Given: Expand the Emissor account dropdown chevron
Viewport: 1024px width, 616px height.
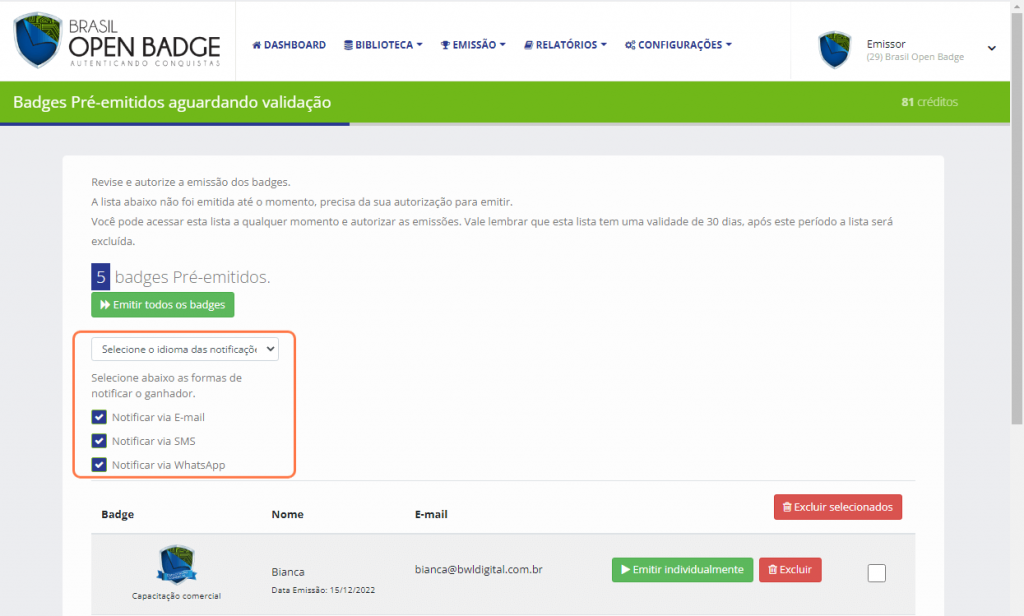Looking at the screenshot, I should coord(991,48).
